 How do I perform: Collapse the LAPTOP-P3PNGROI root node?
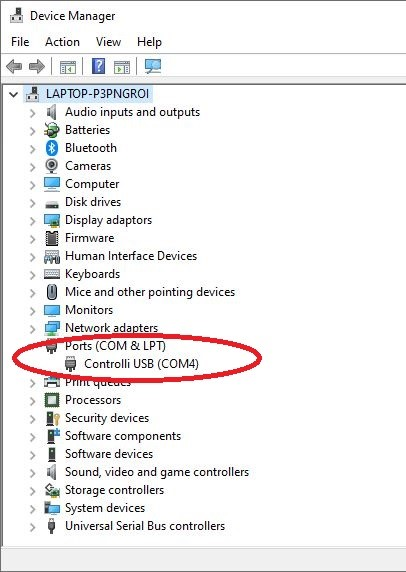pyautogui.click(x=13, y=95)
